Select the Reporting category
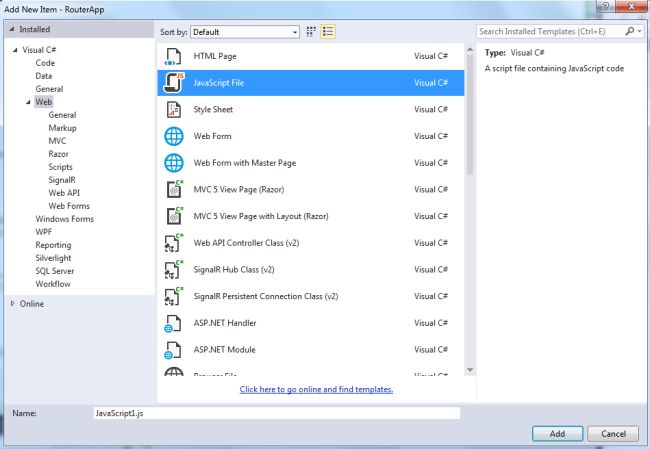Image resolution: width=650 pixels, height=449 pixels. [53, 245]
